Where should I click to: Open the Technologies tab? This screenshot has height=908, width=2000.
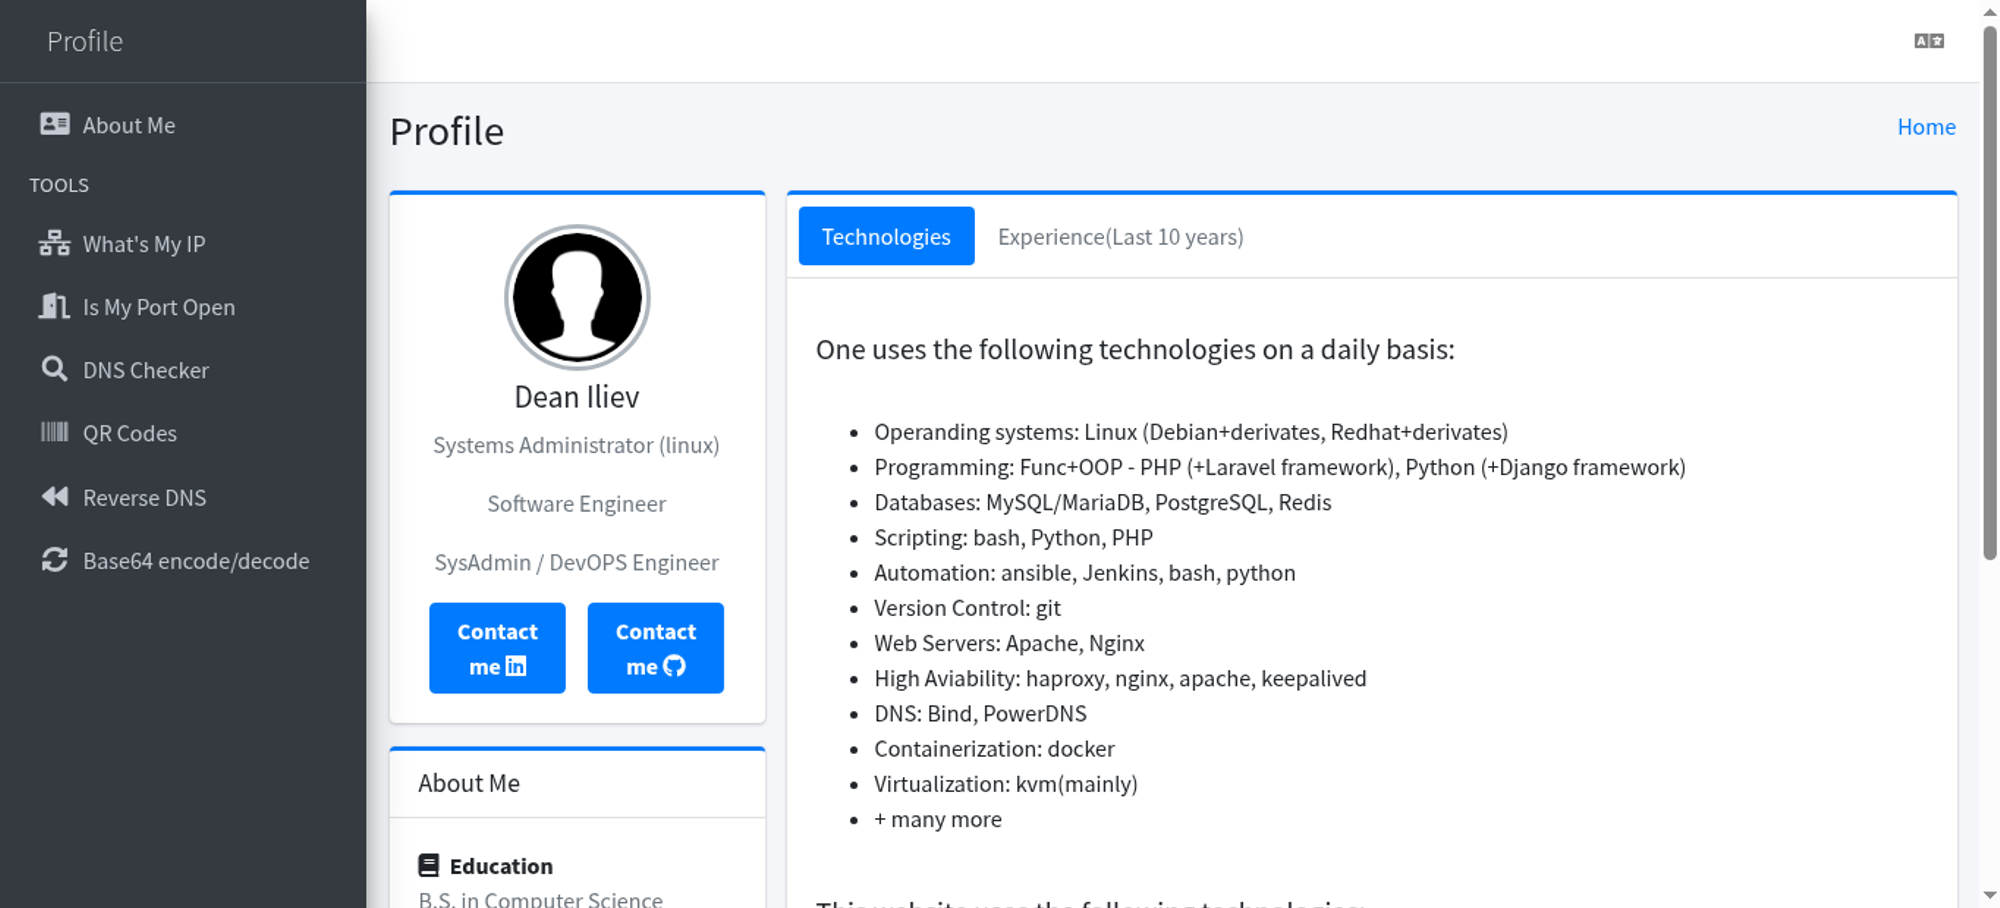tap(886, 236)
